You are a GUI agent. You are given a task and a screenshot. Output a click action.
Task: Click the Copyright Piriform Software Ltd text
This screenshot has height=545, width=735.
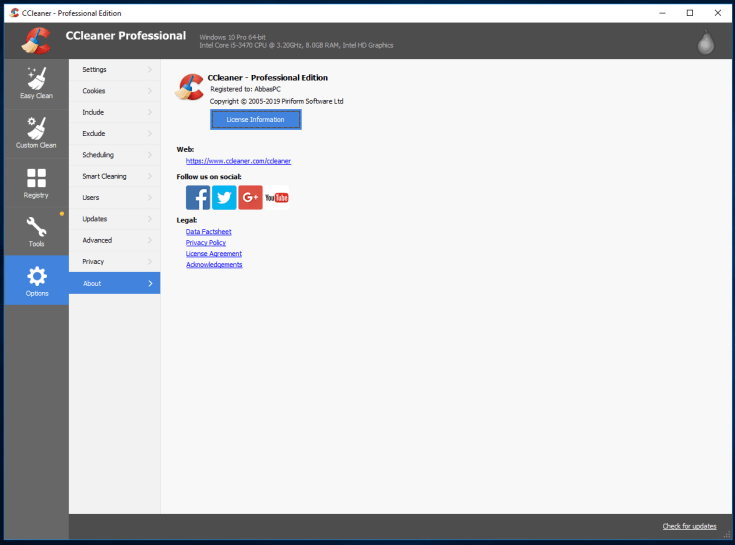pyautogui.click(x=277, y=101)
